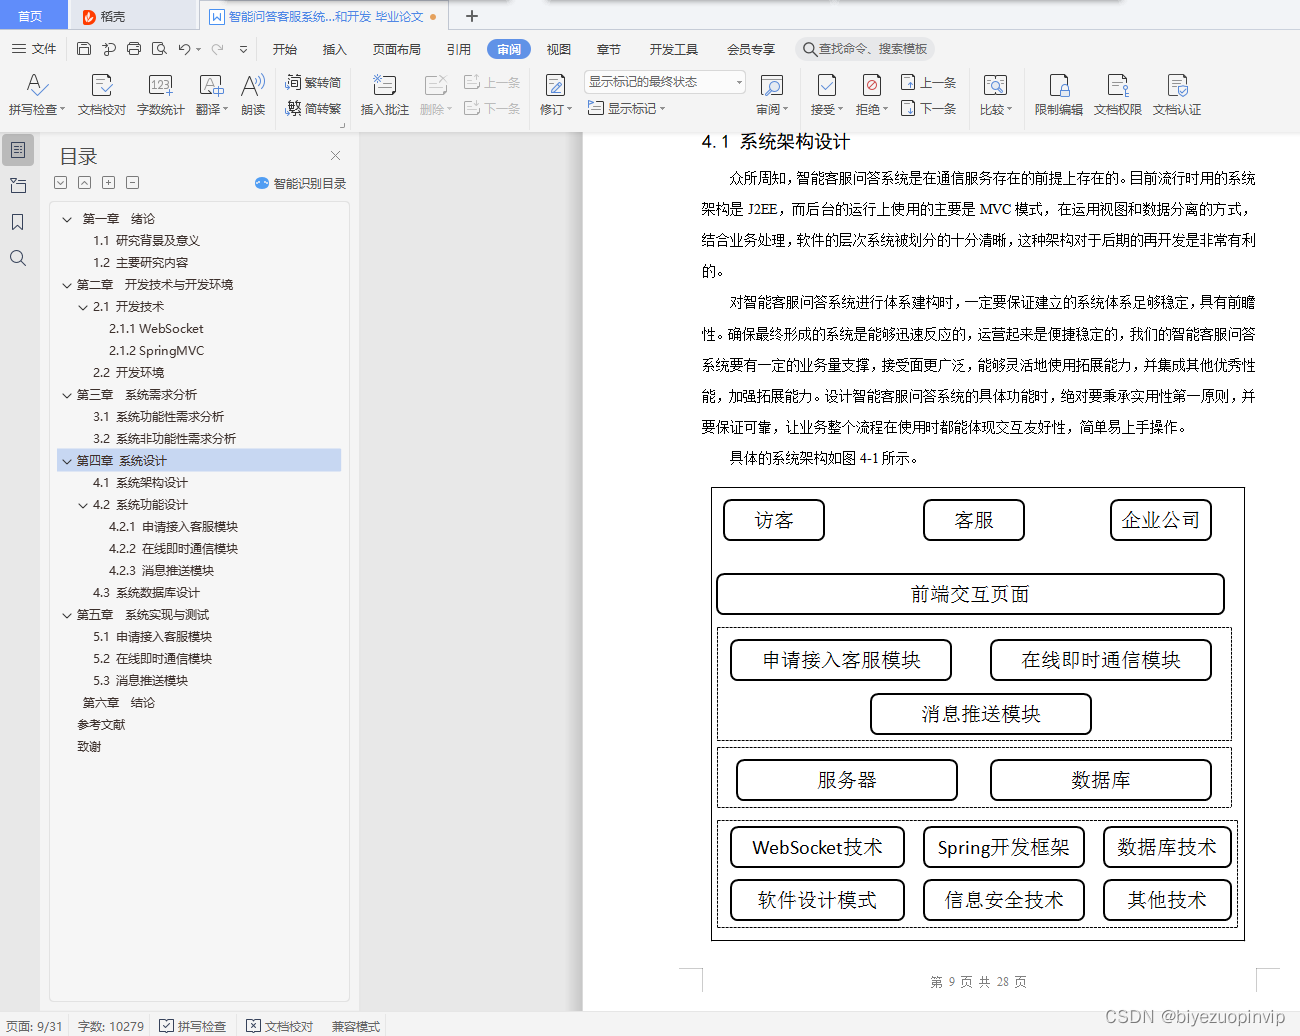Viewport: 1300px width, 1036px height.
Task: Toggle the select-all checkbox in 目录 panel
Action: [60, 182]
